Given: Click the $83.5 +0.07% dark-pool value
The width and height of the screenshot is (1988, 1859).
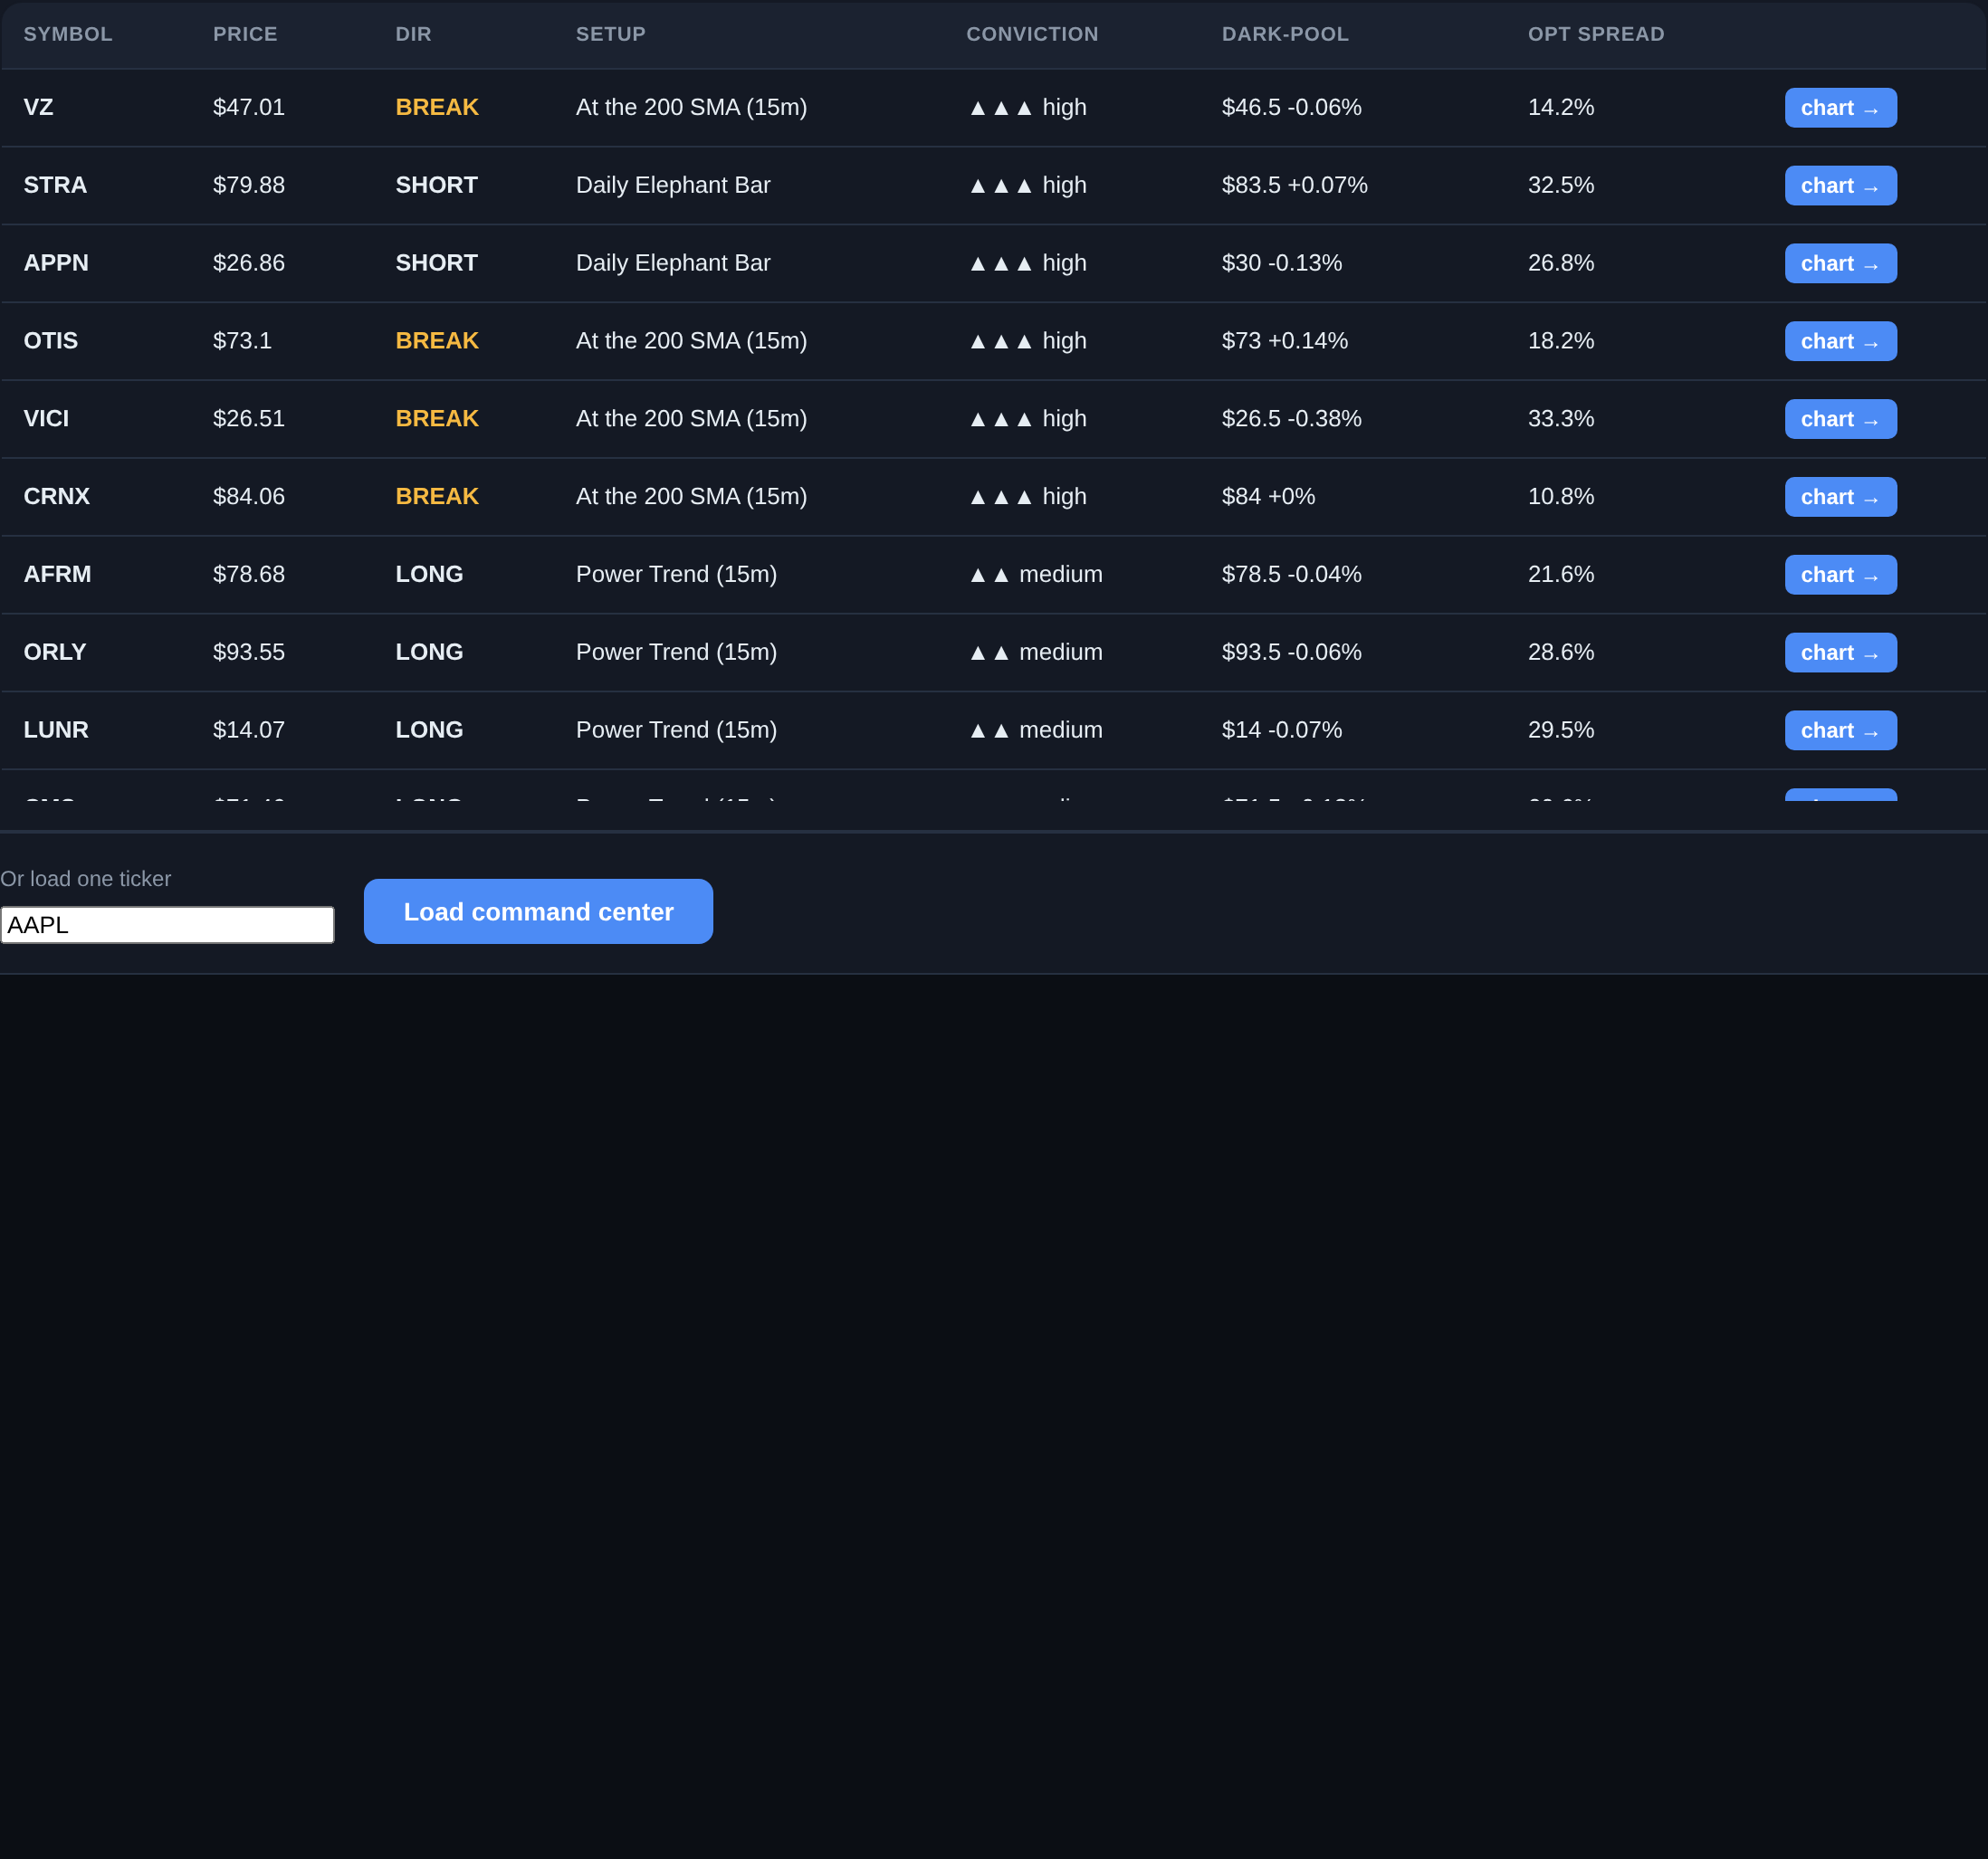Looking at the screenshot, I should tap(1294, 185).
